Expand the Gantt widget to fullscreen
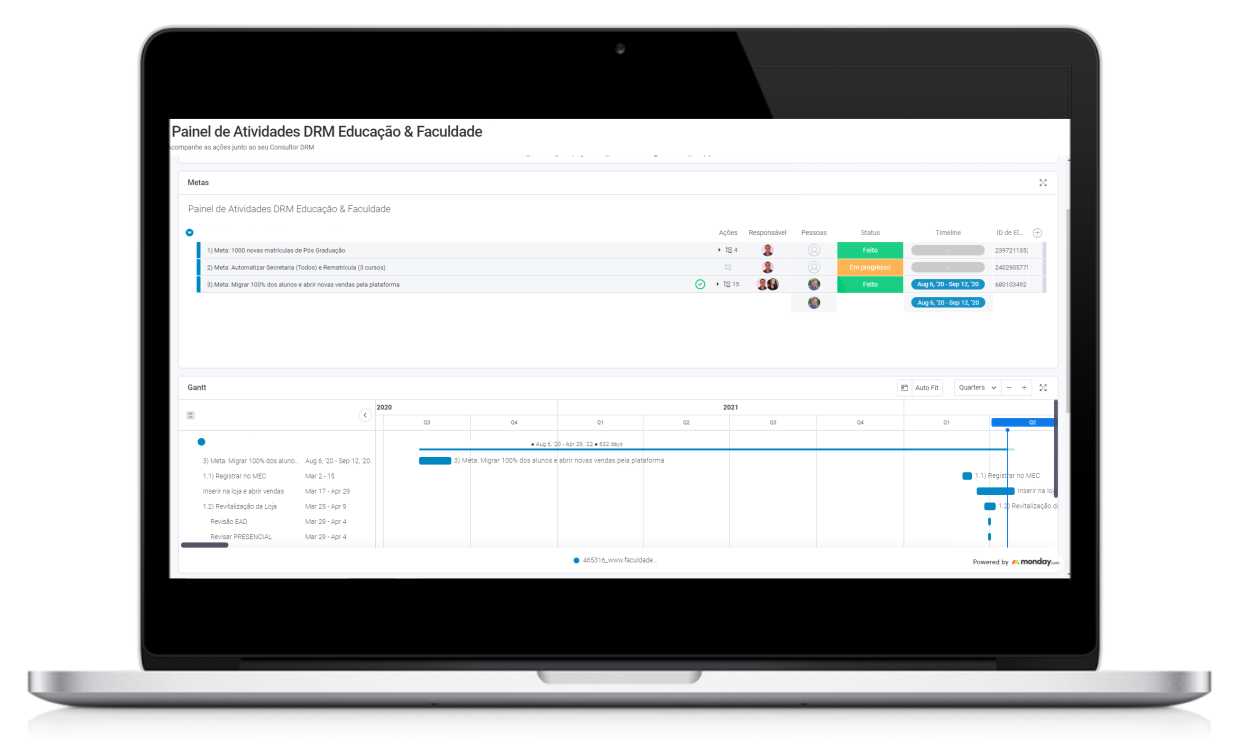Viewport: 1240px width, 744px height. (1043, 388)
